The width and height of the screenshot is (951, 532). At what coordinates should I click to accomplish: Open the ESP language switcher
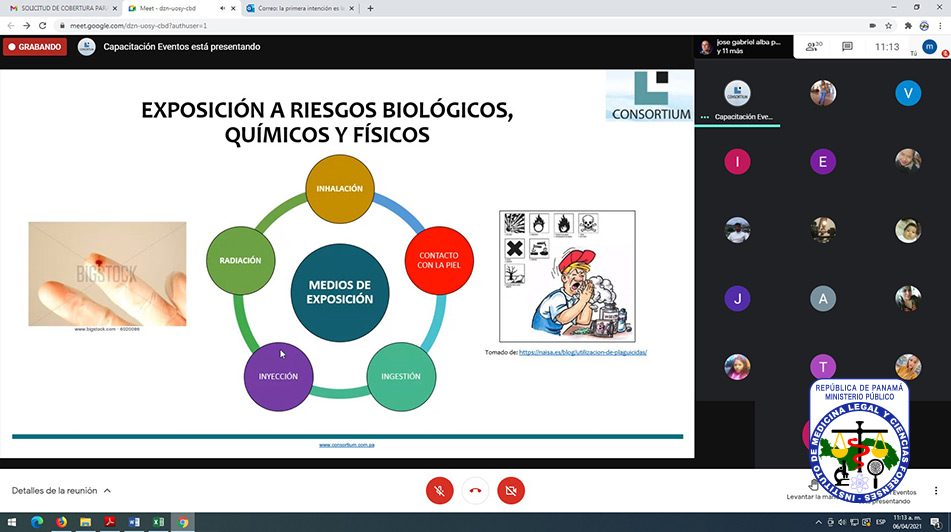click(881, 522)
